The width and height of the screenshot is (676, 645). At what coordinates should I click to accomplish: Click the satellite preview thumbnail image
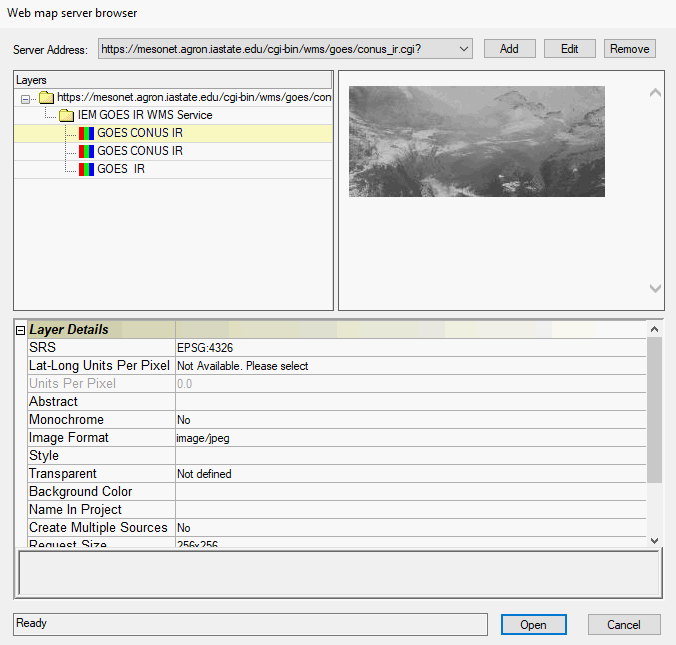click(476, 141)
